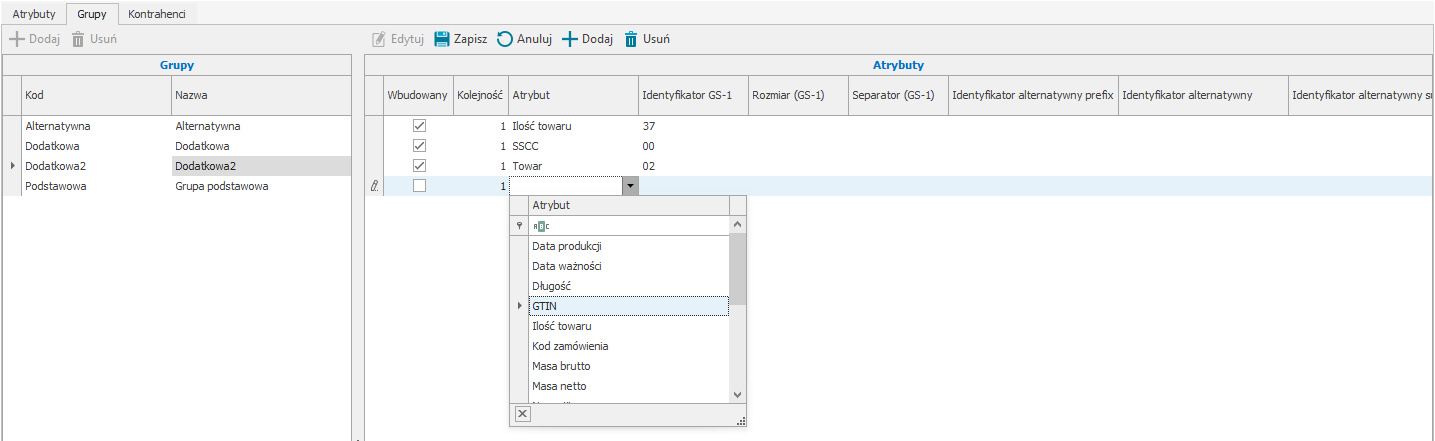Click Usuń in the Atrybuty toolbar
1435x441 pixels.
[x=647, y=40]
